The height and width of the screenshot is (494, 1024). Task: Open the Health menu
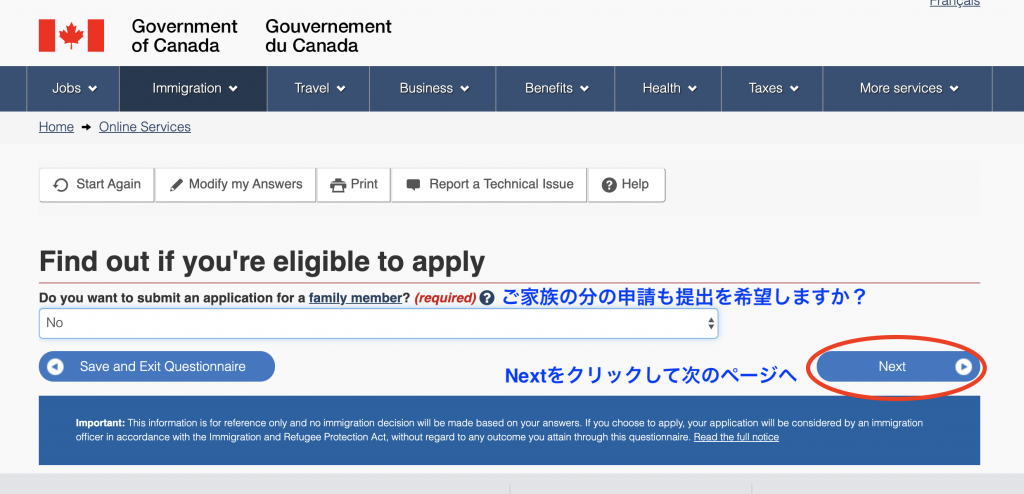click(x=668, y=88)
